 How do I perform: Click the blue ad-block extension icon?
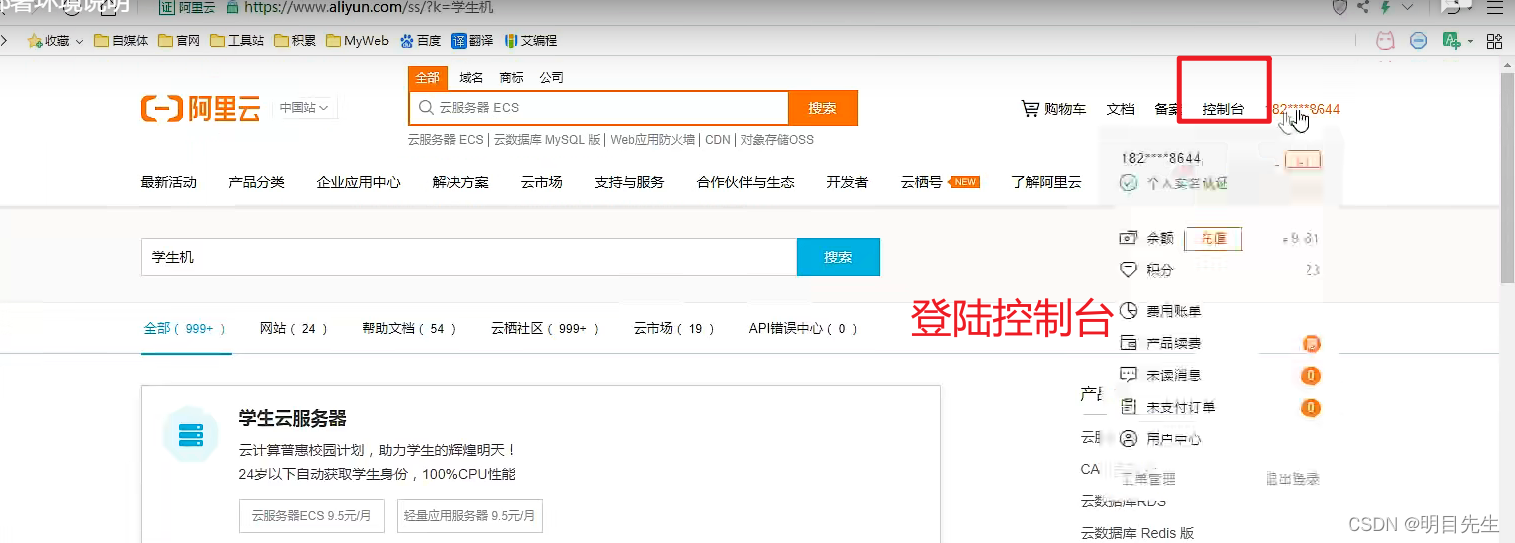pyautogui.click(x=1418, y=41)
